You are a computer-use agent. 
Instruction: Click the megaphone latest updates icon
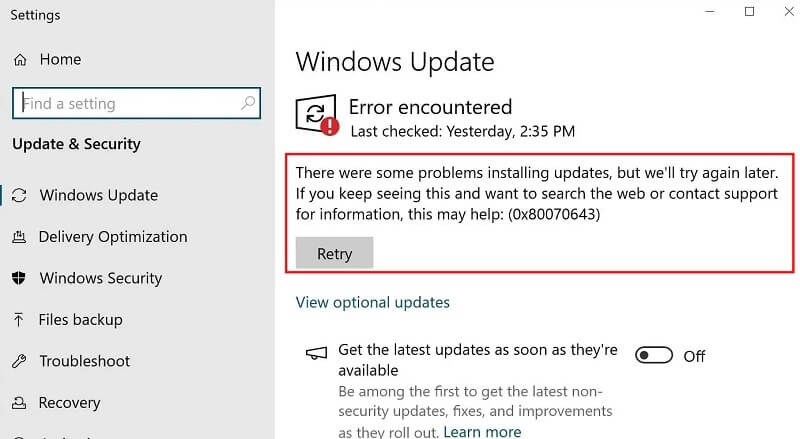click(317, 352)
